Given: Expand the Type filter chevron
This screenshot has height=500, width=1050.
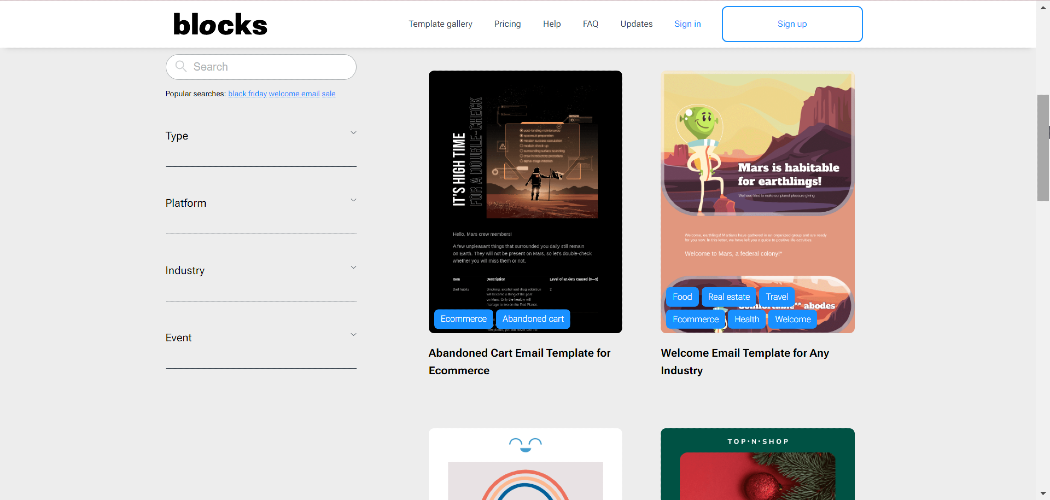Looking at the screenshot, I should coord(354,133).
